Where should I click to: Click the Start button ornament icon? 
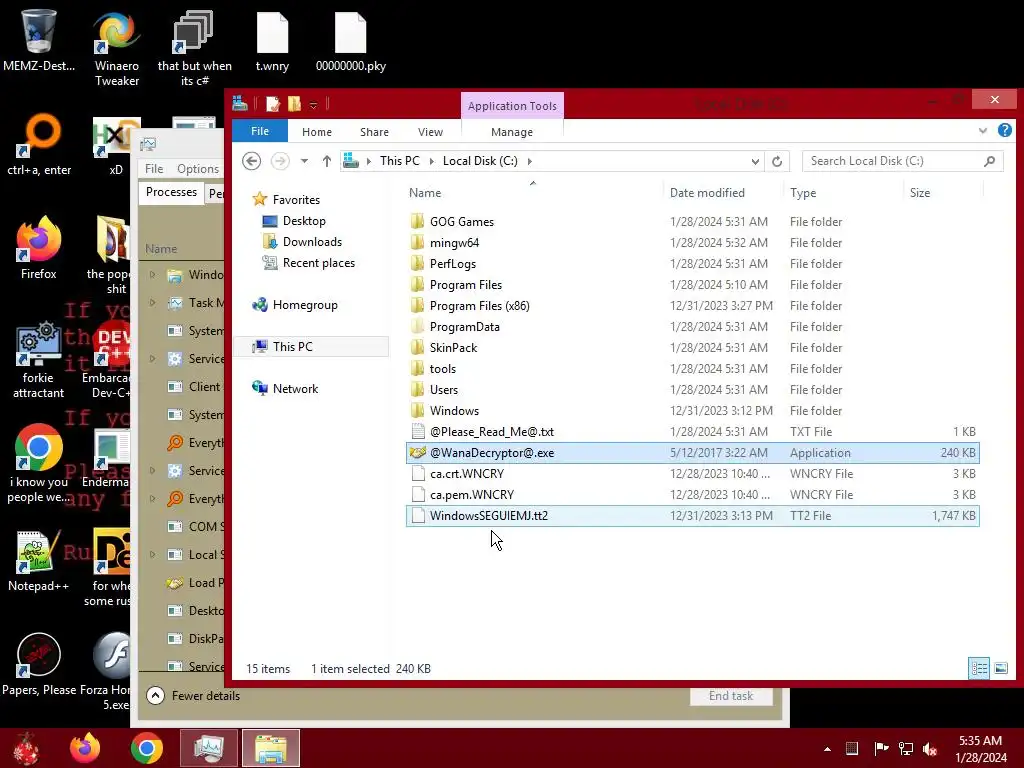pos(26,748)
